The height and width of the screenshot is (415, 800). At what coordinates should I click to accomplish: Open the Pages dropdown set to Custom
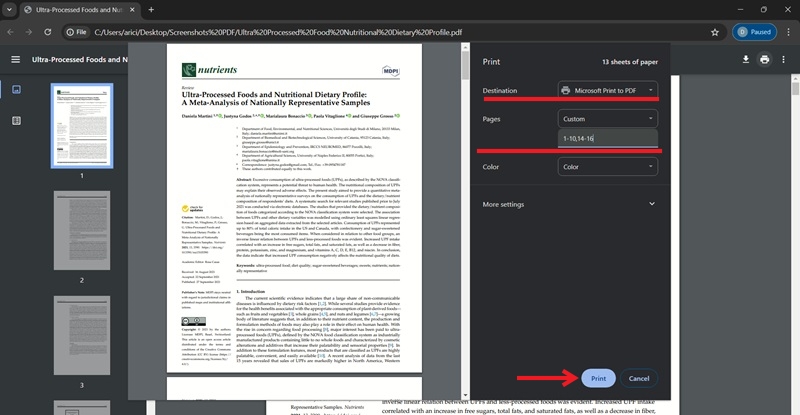[x=608, y=119]
